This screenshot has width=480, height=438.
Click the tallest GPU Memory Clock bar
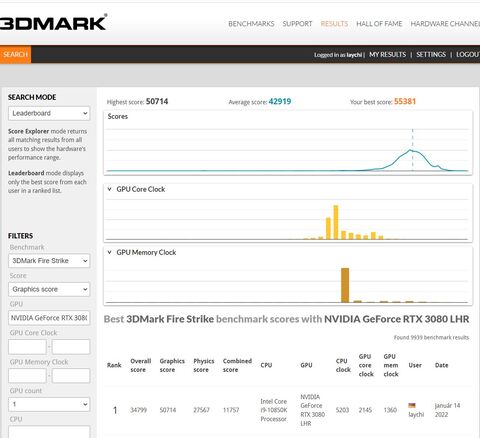click(345, 285)
